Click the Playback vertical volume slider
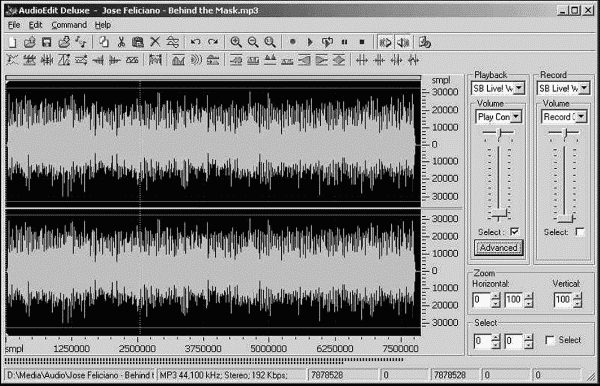 [x=499, y=183]
